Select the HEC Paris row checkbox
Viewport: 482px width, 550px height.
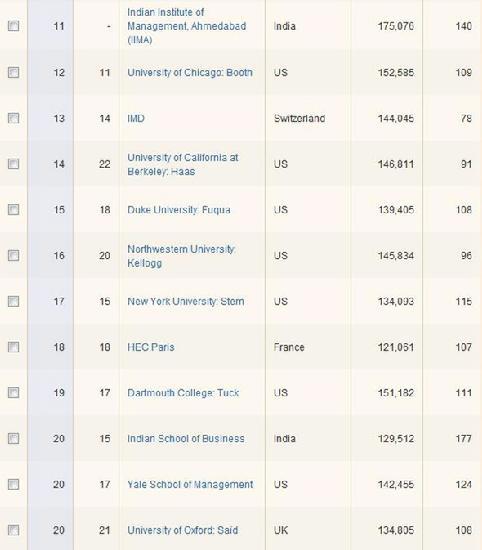[x=13, y=347]
